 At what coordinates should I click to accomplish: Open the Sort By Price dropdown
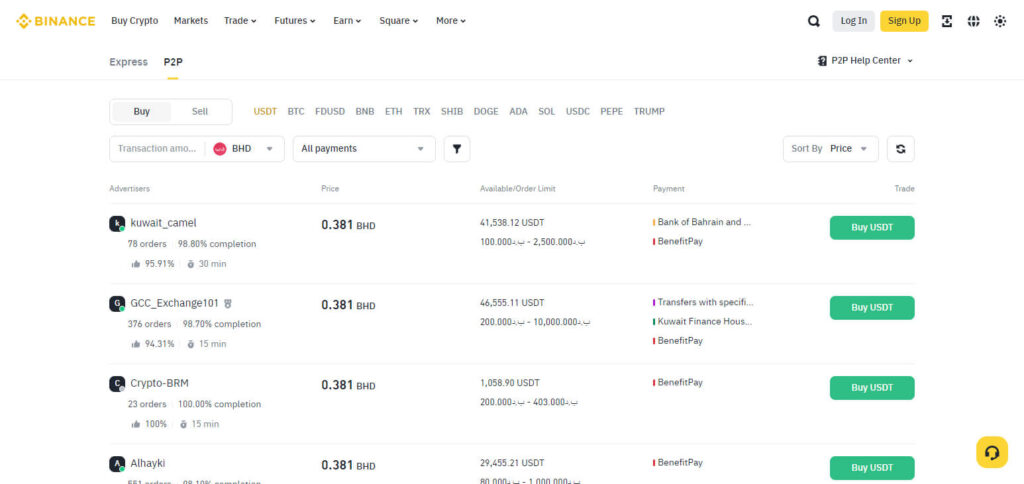pos(831,149)
